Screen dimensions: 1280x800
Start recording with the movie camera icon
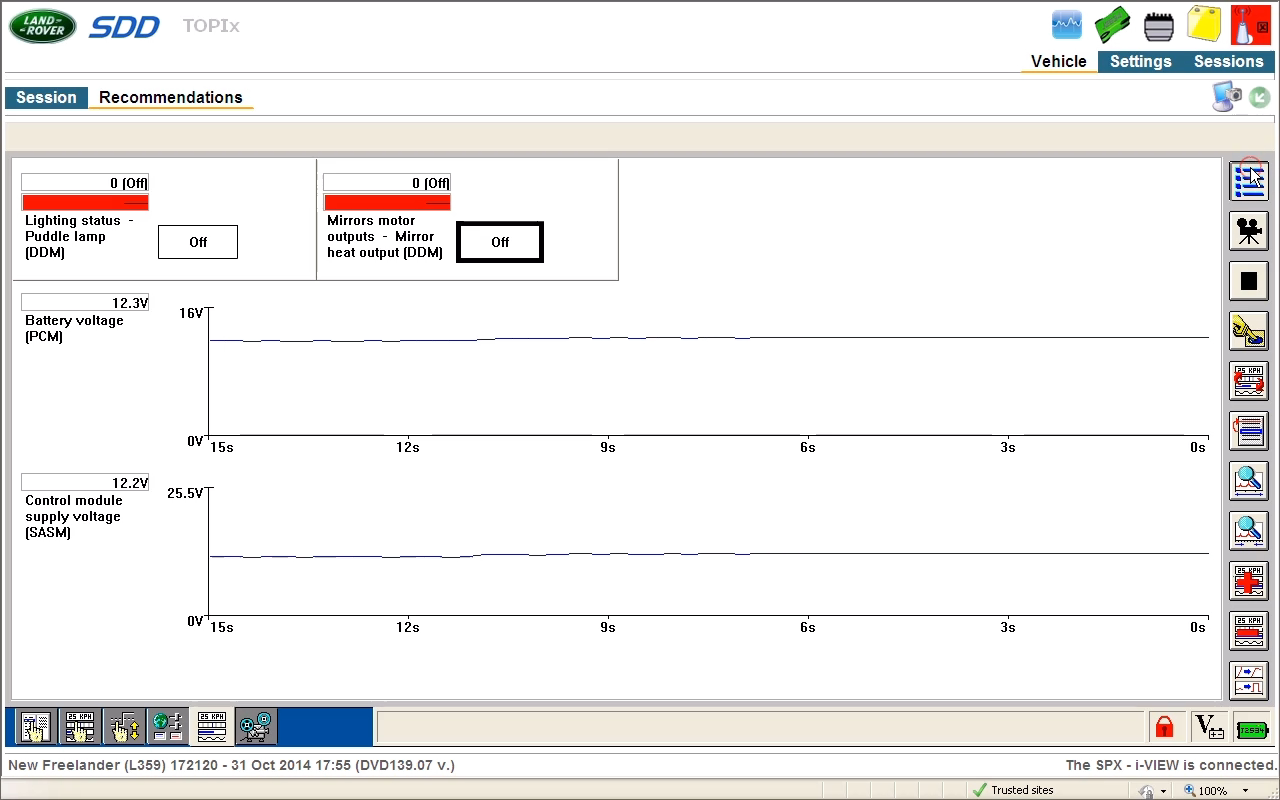1248,231
